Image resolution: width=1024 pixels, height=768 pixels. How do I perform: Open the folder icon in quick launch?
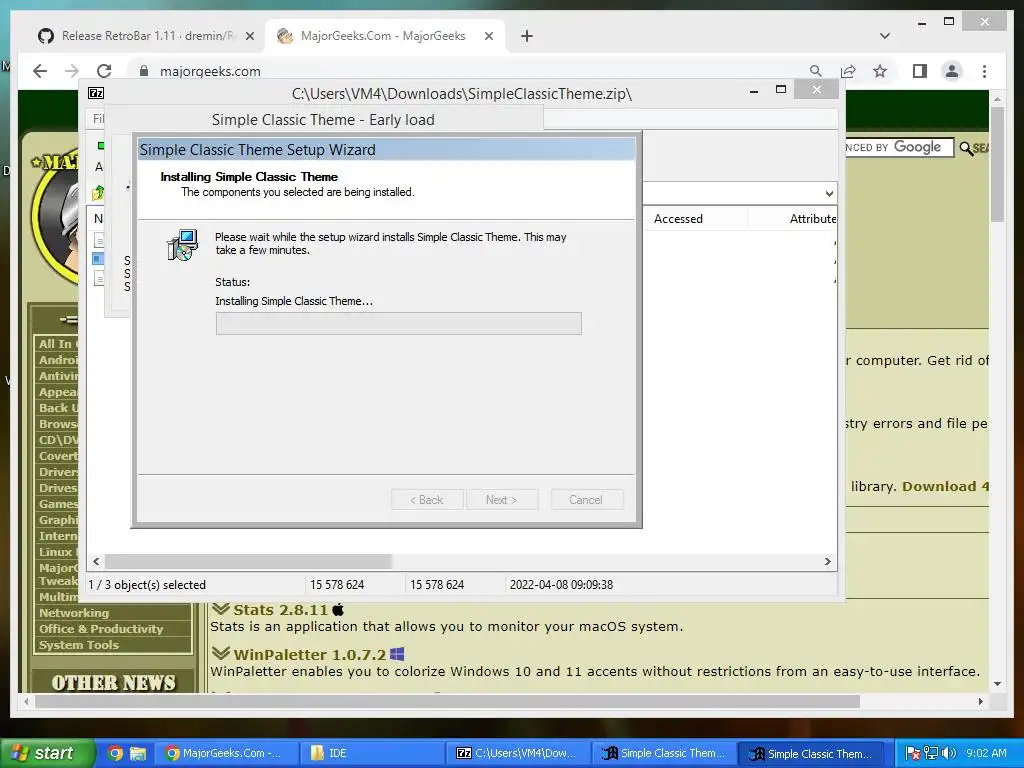(138, 754)
